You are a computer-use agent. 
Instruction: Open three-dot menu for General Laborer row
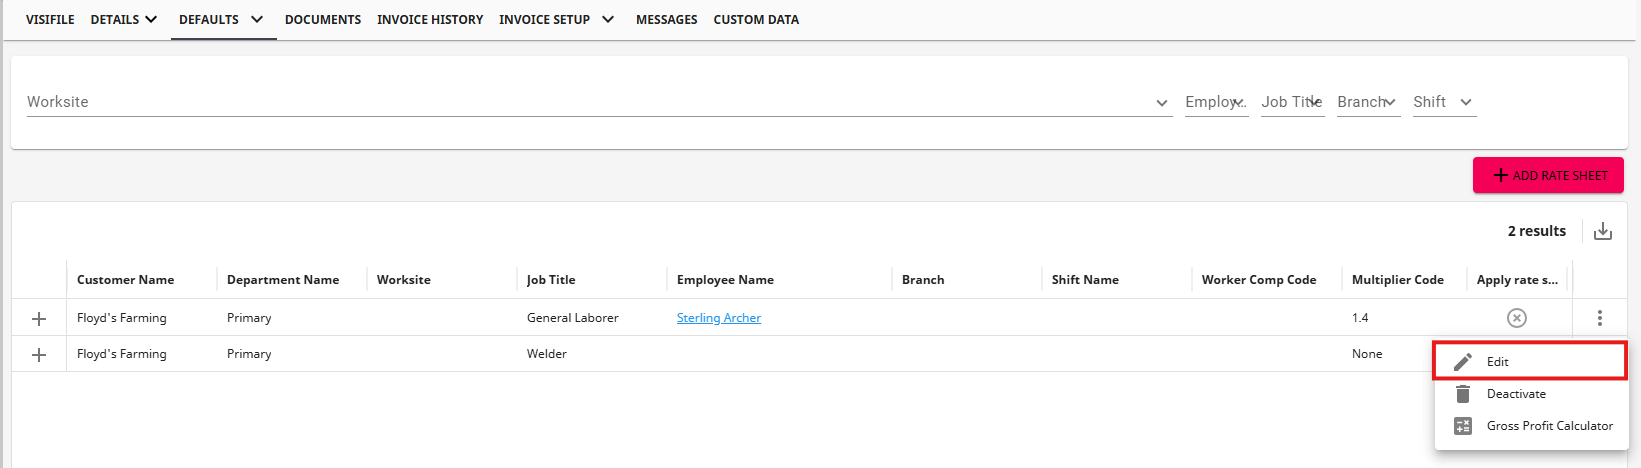click(1600, 318)
